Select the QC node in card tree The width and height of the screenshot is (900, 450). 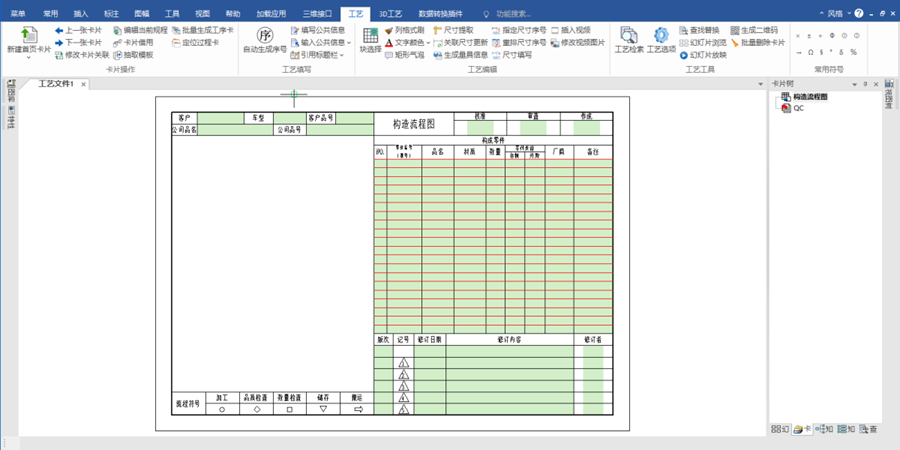pyautogui.click(x=799, y=108)
